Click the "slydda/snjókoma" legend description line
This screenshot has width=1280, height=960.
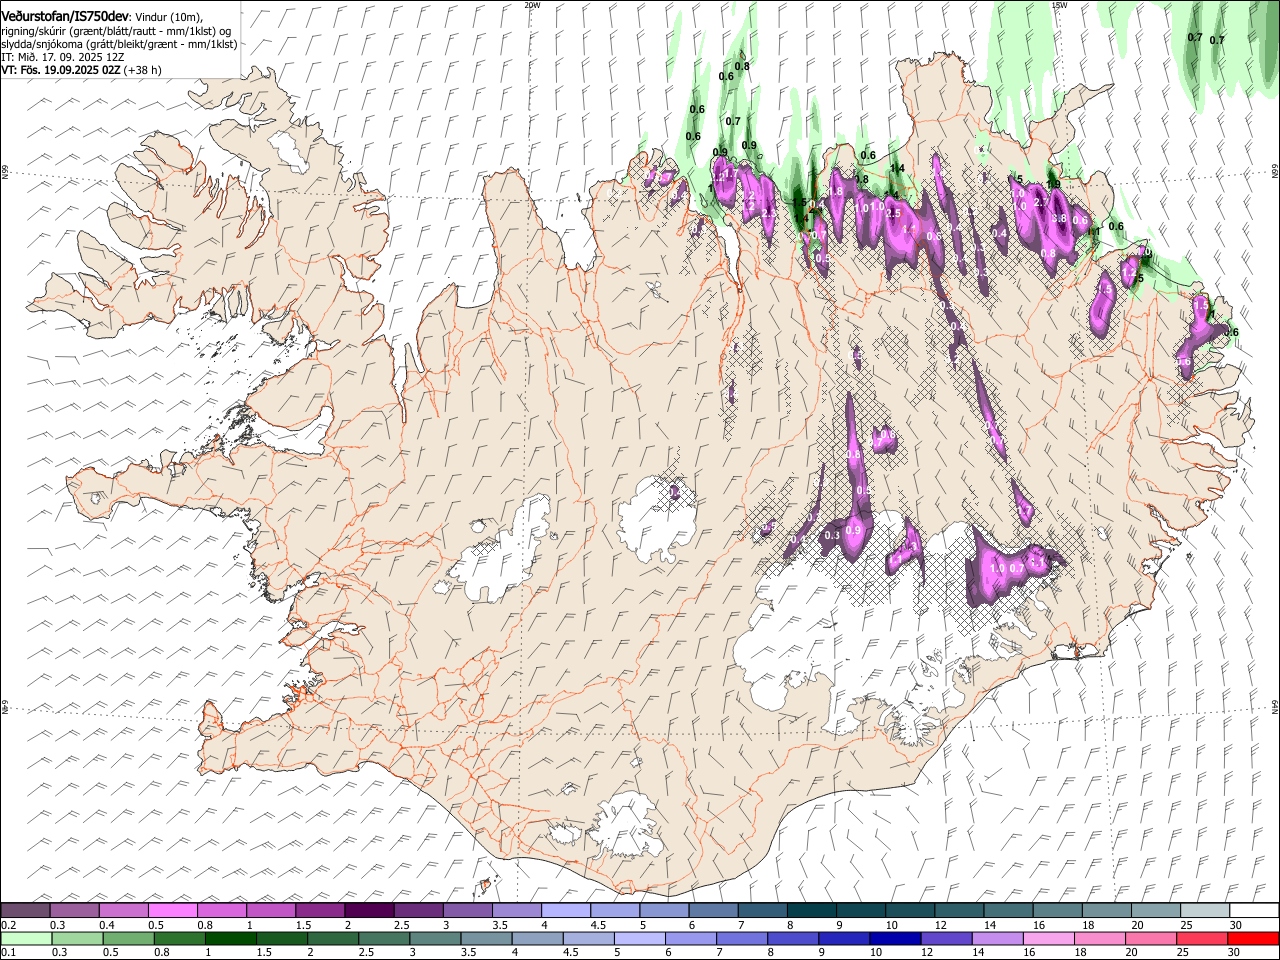point(119,44)
